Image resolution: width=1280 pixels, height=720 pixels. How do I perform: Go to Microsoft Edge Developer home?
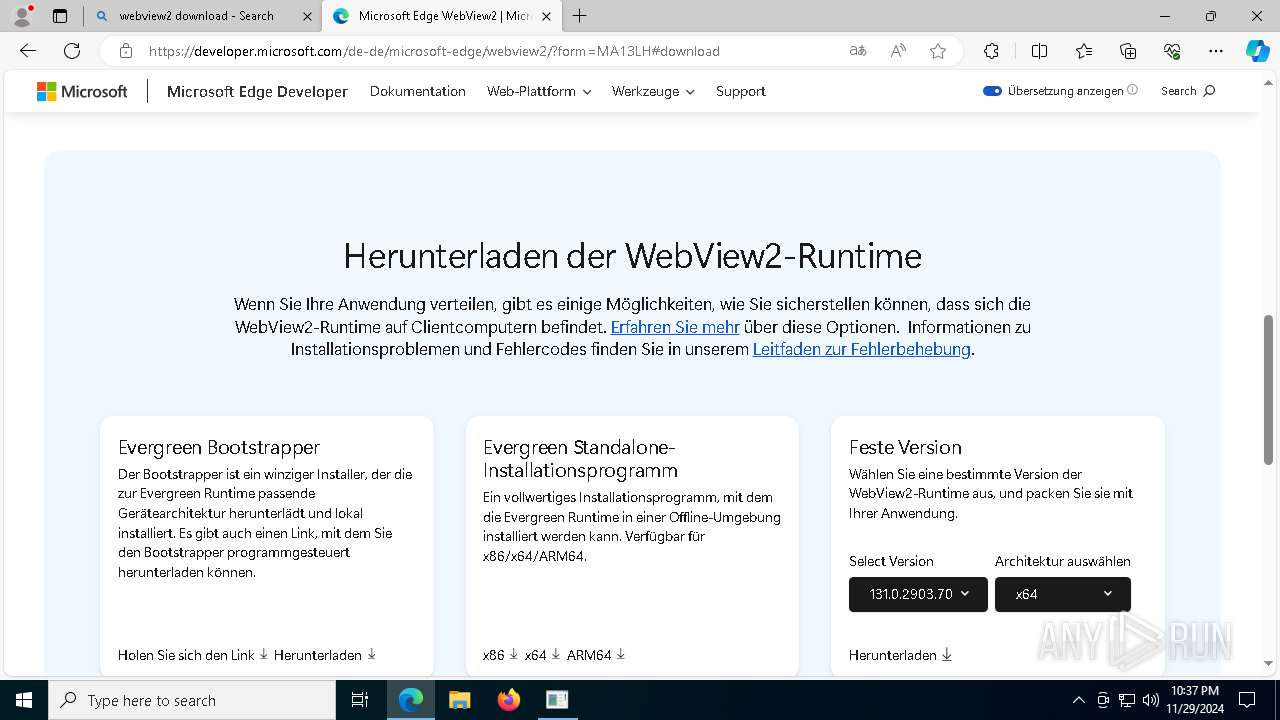[x=257, y=91]
